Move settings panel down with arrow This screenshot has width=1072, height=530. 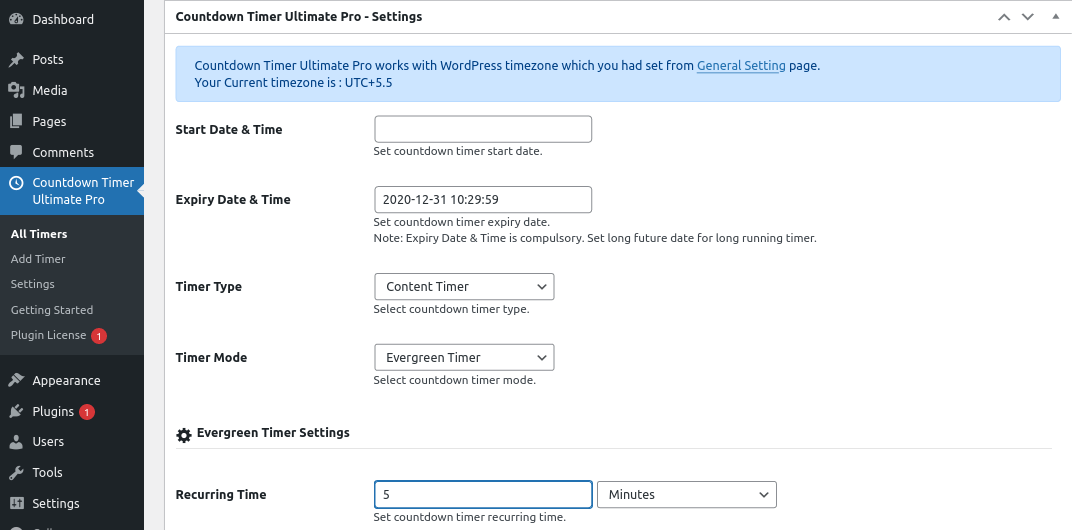pyautogui.click(x=1028, y=17)
